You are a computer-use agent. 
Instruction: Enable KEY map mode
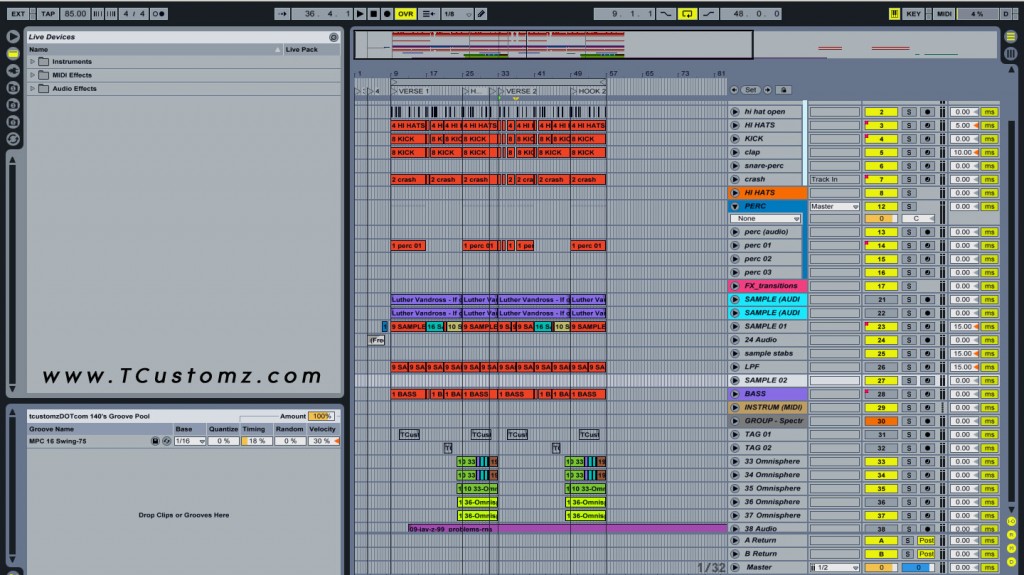tap(913, 13)
